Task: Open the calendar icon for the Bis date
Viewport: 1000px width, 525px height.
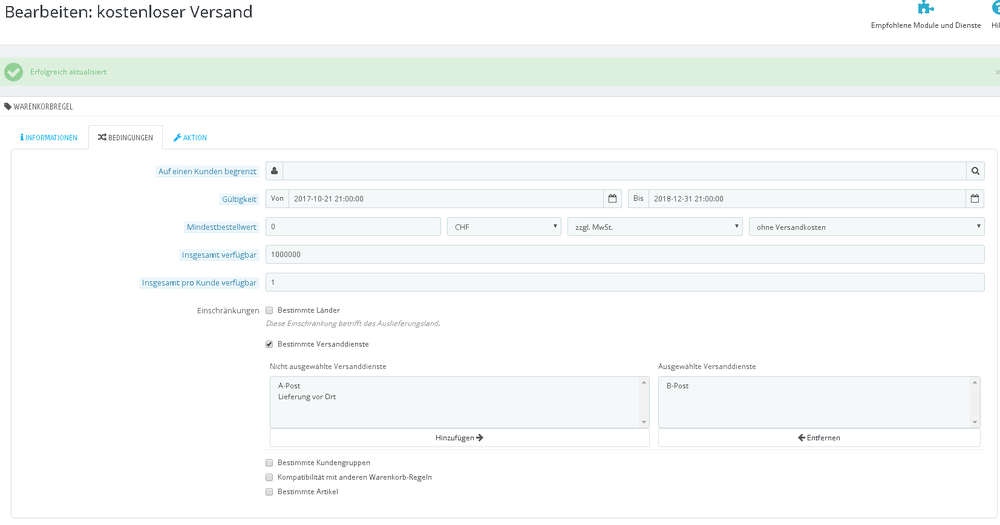Action: (x=974, y=198)
